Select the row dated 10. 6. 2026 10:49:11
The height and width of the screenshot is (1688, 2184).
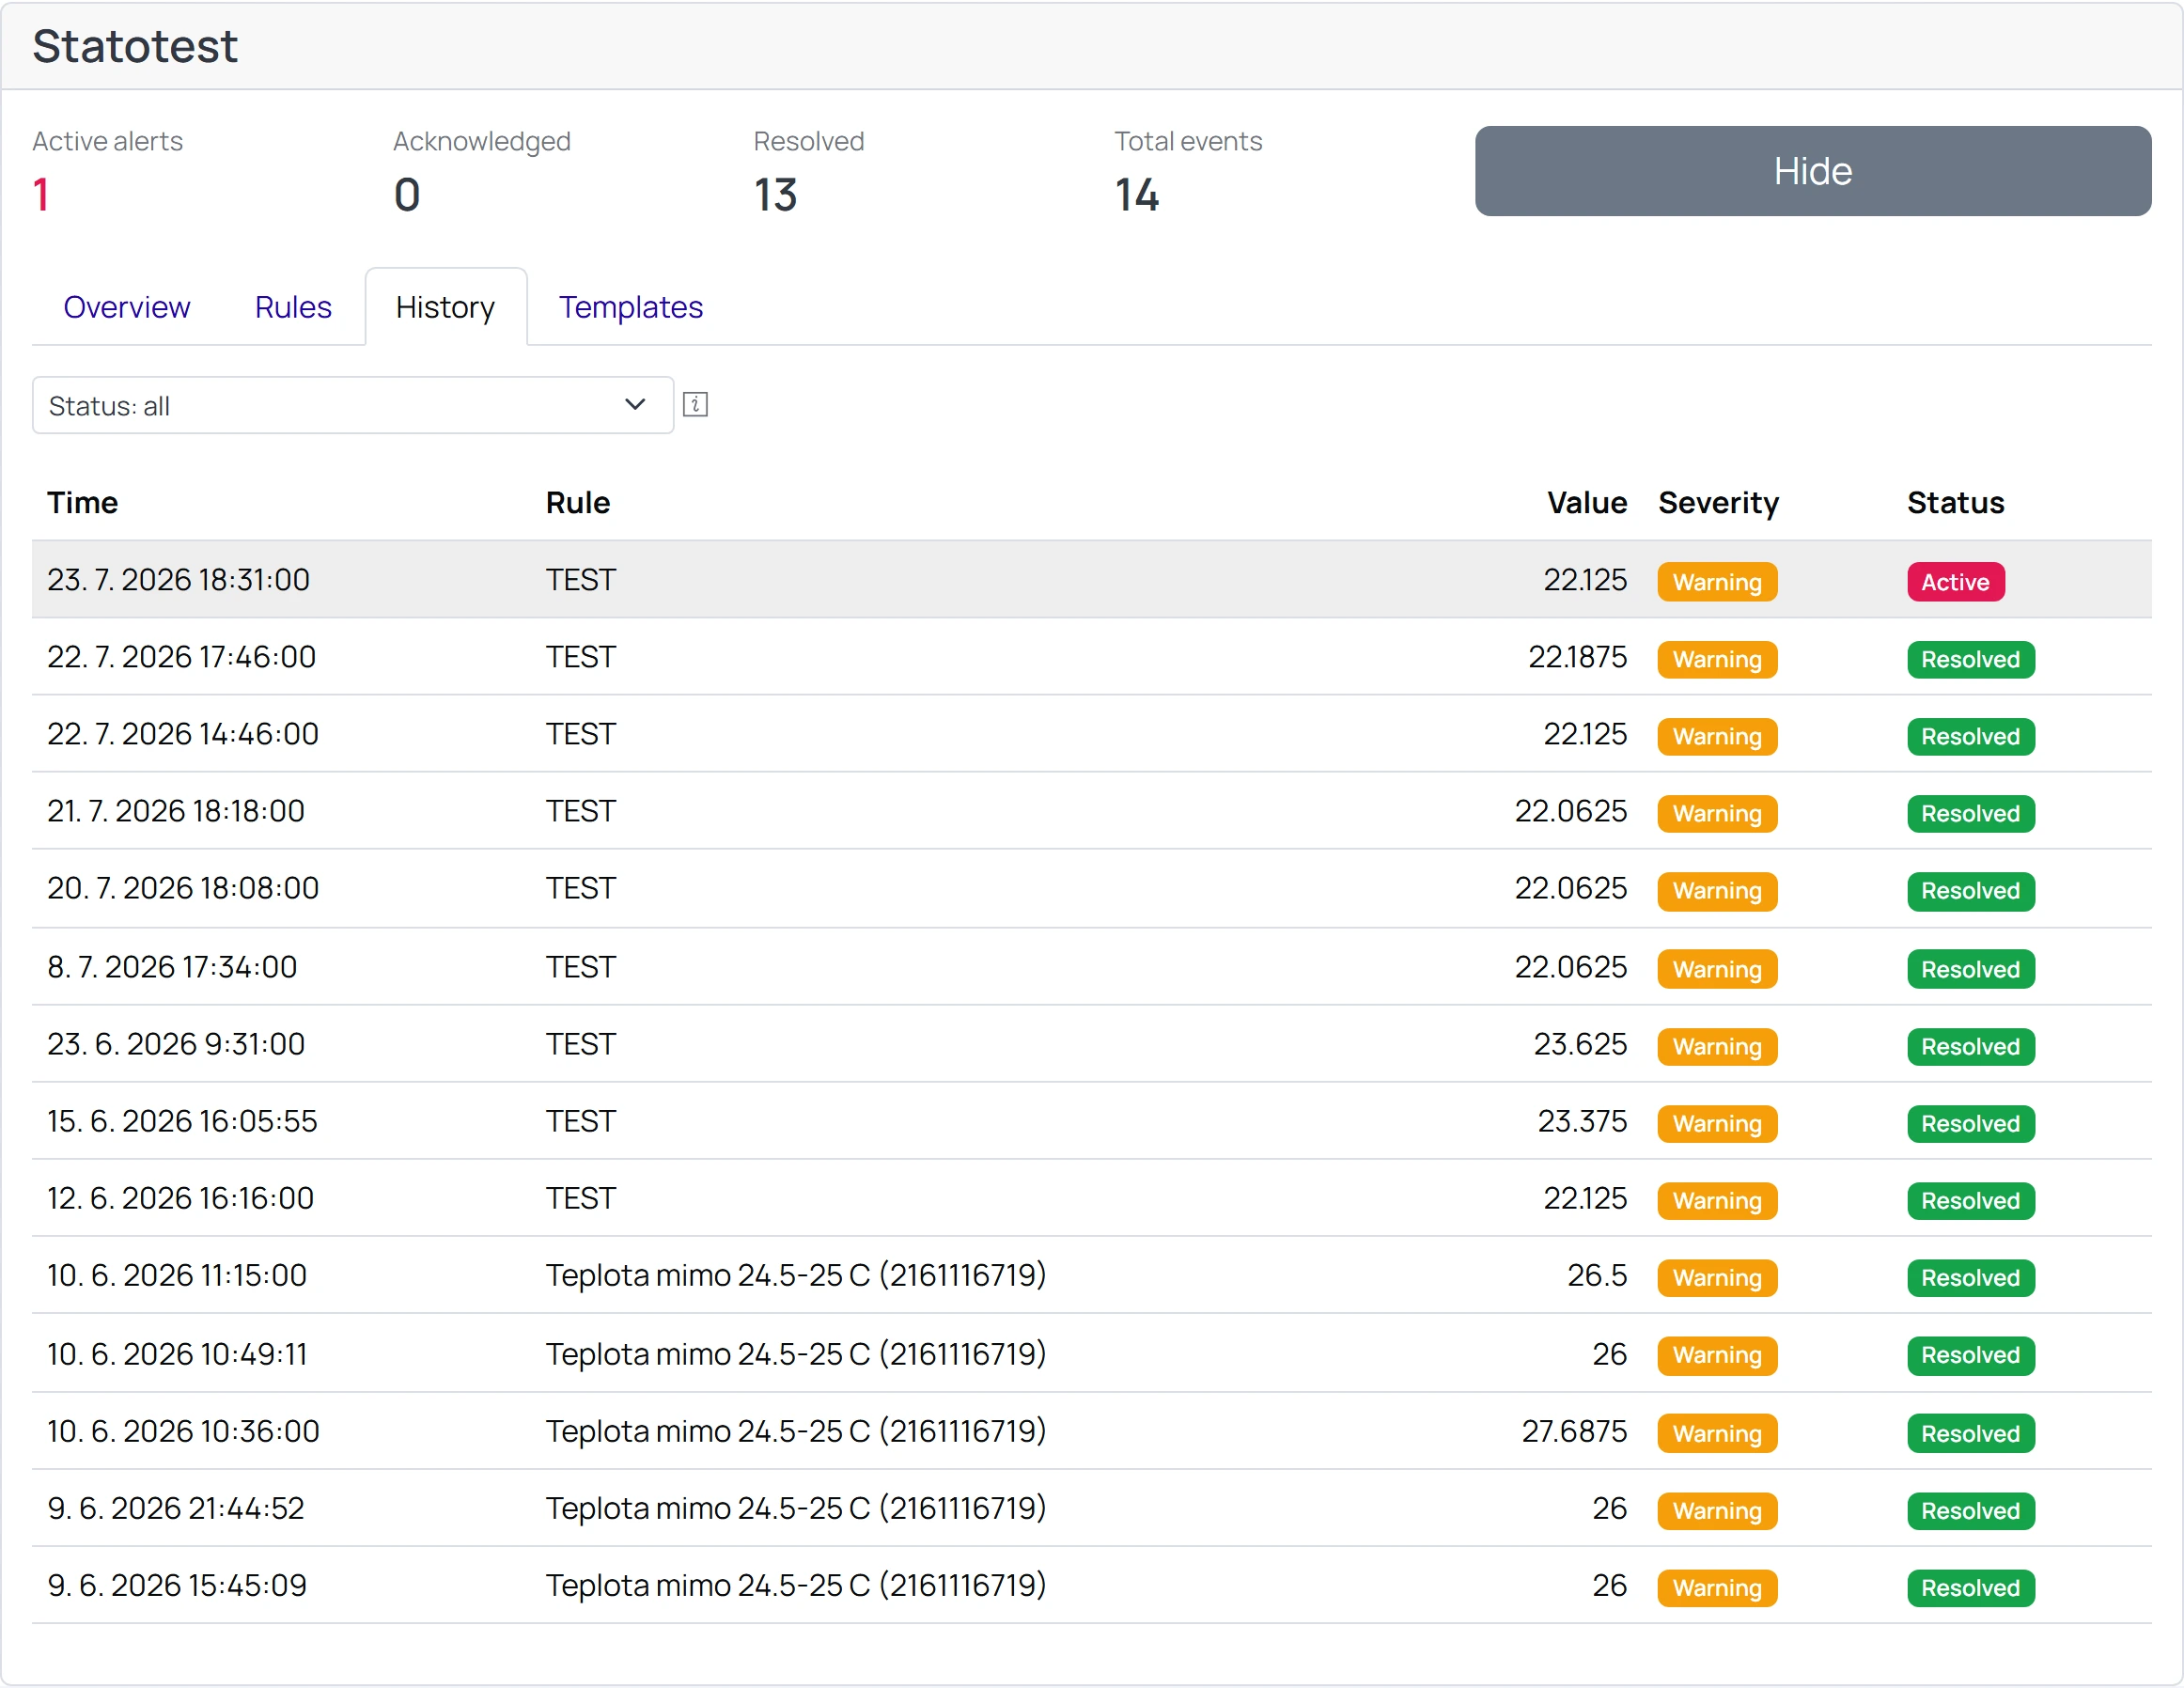click(1092, 1353)
